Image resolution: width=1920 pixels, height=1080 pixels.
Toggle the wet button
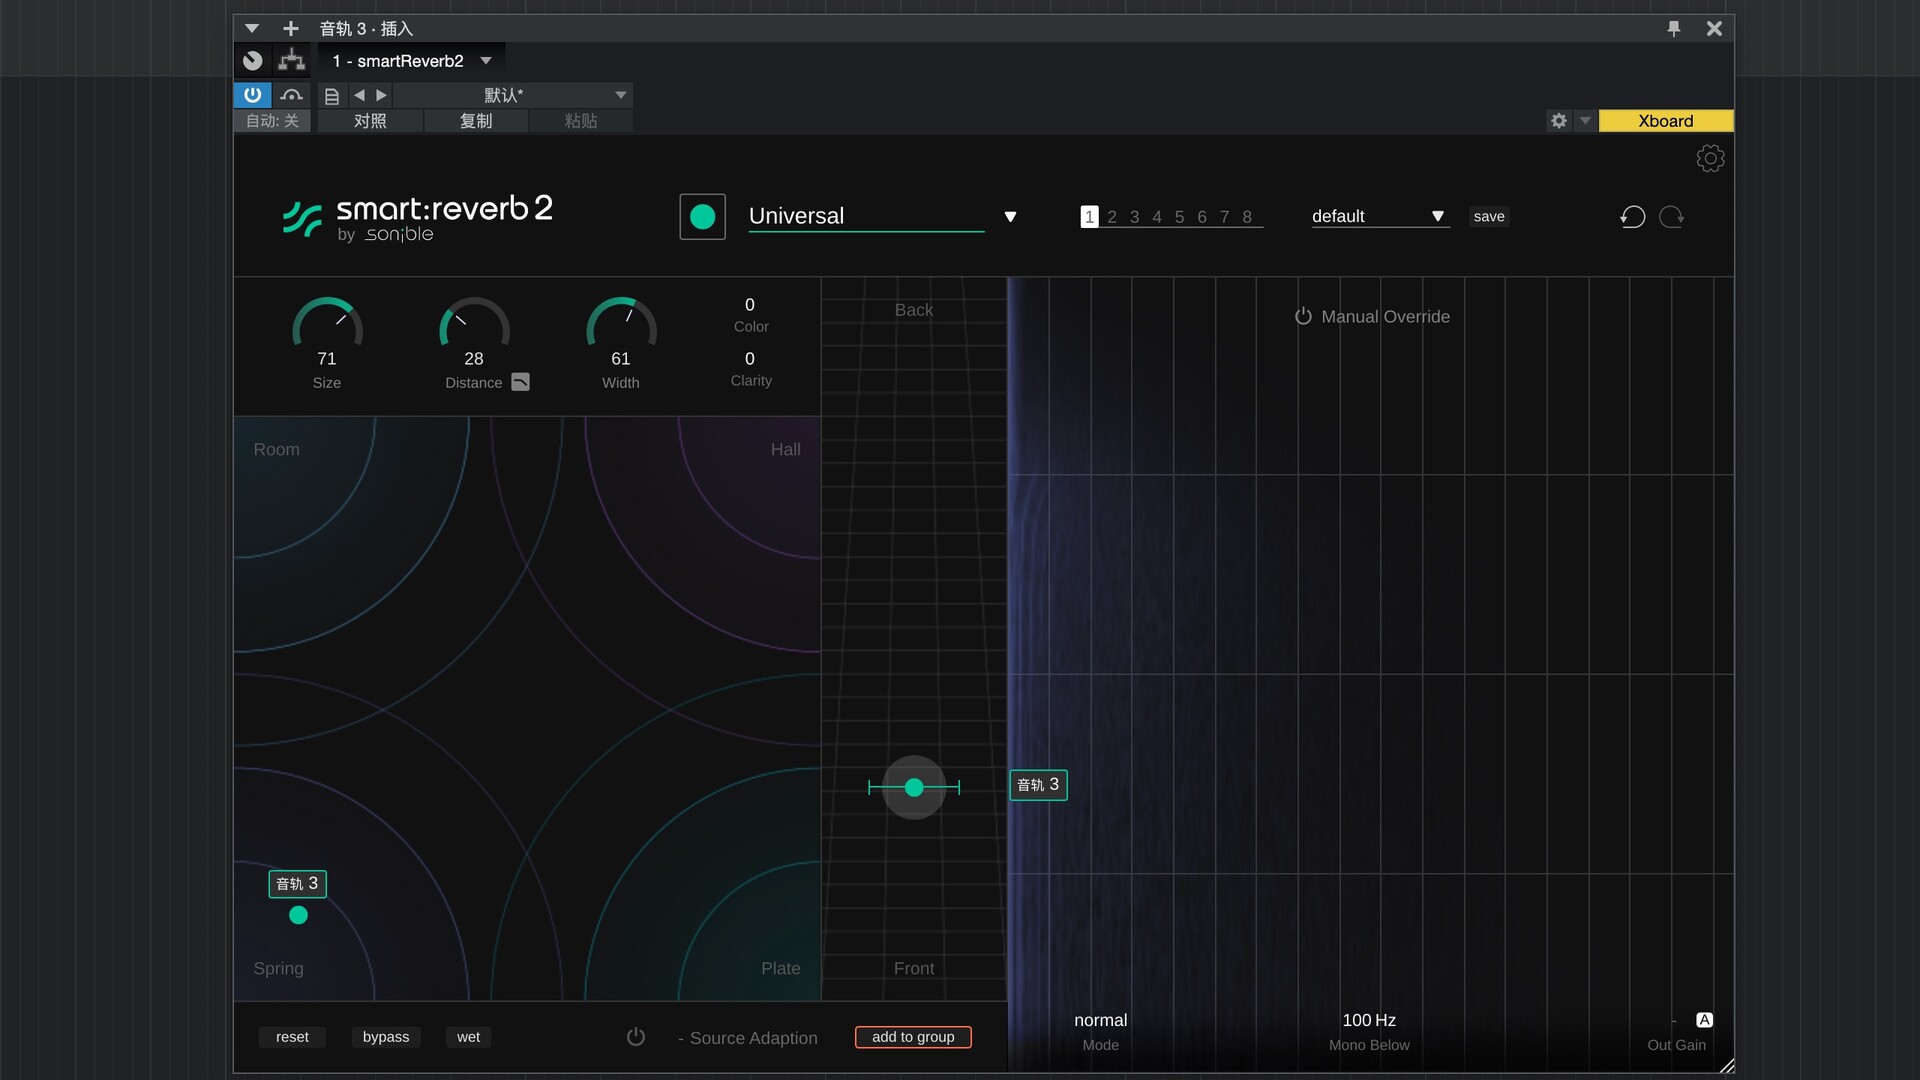click(x=468, y=1037)
